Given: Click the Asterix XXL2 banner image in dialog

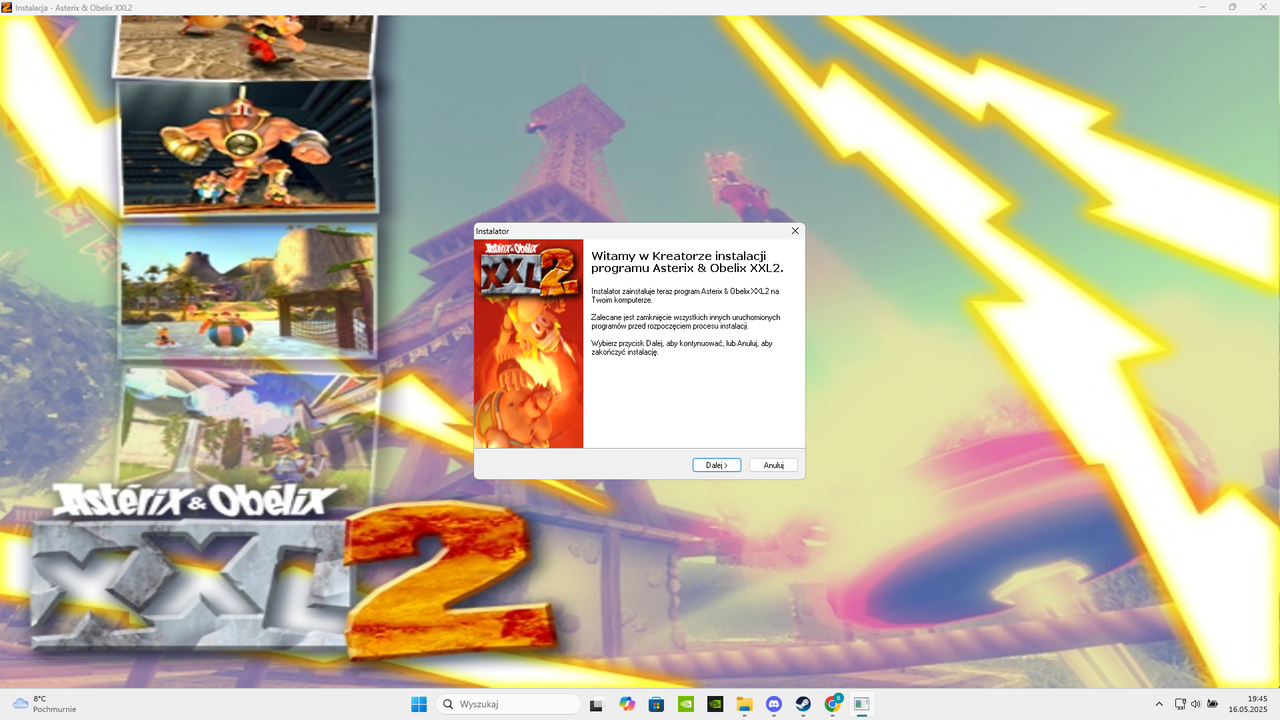Looking at the screenshot, I should click(528, 344).
